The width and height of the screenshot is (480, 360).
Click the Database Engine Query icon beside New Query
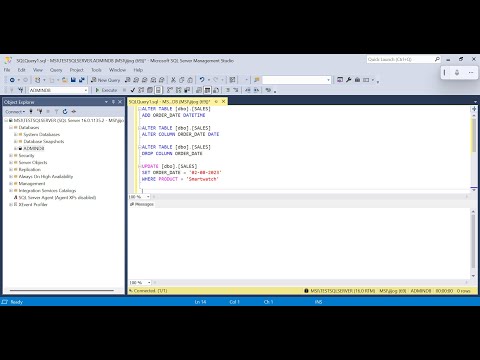point(127,80)
